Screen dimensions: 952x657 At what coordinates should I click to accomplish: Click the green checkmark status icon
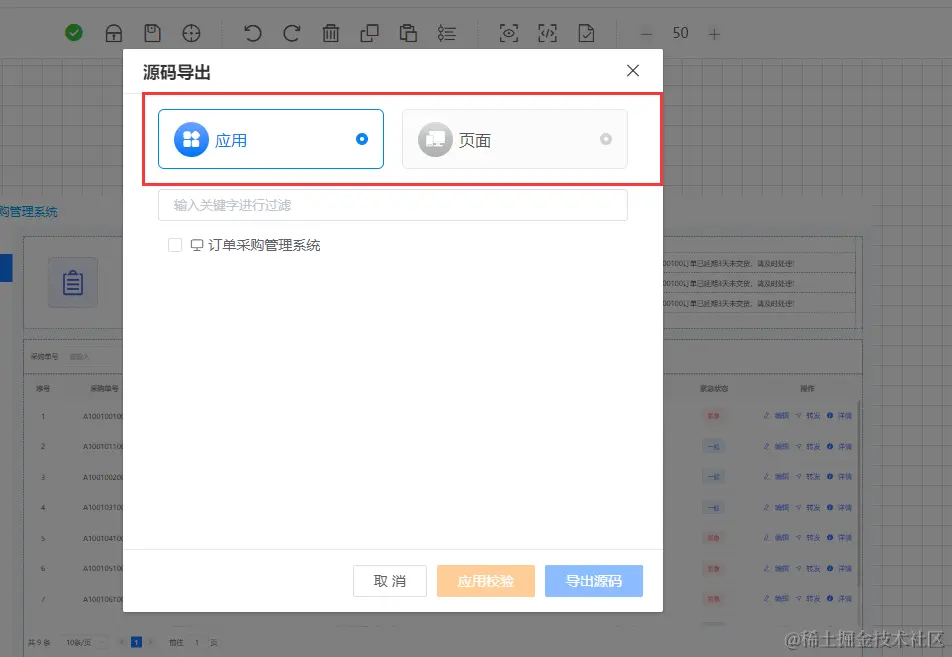(x=73, y=32)
